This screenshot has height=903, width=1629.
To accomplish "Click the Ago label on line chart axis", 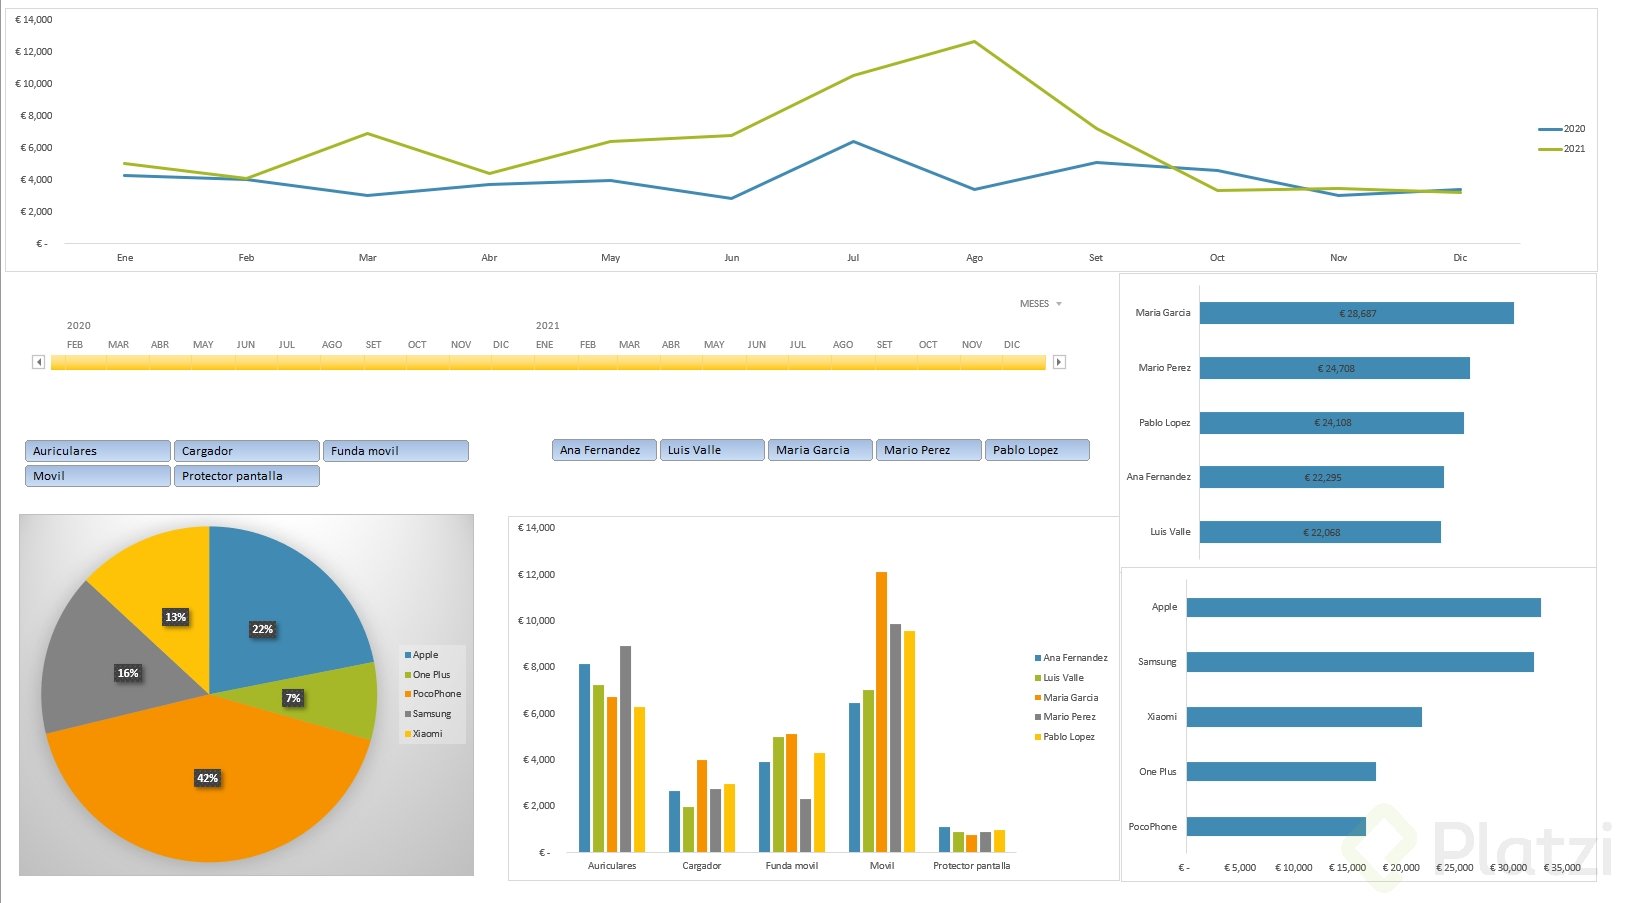I will 975,258.
